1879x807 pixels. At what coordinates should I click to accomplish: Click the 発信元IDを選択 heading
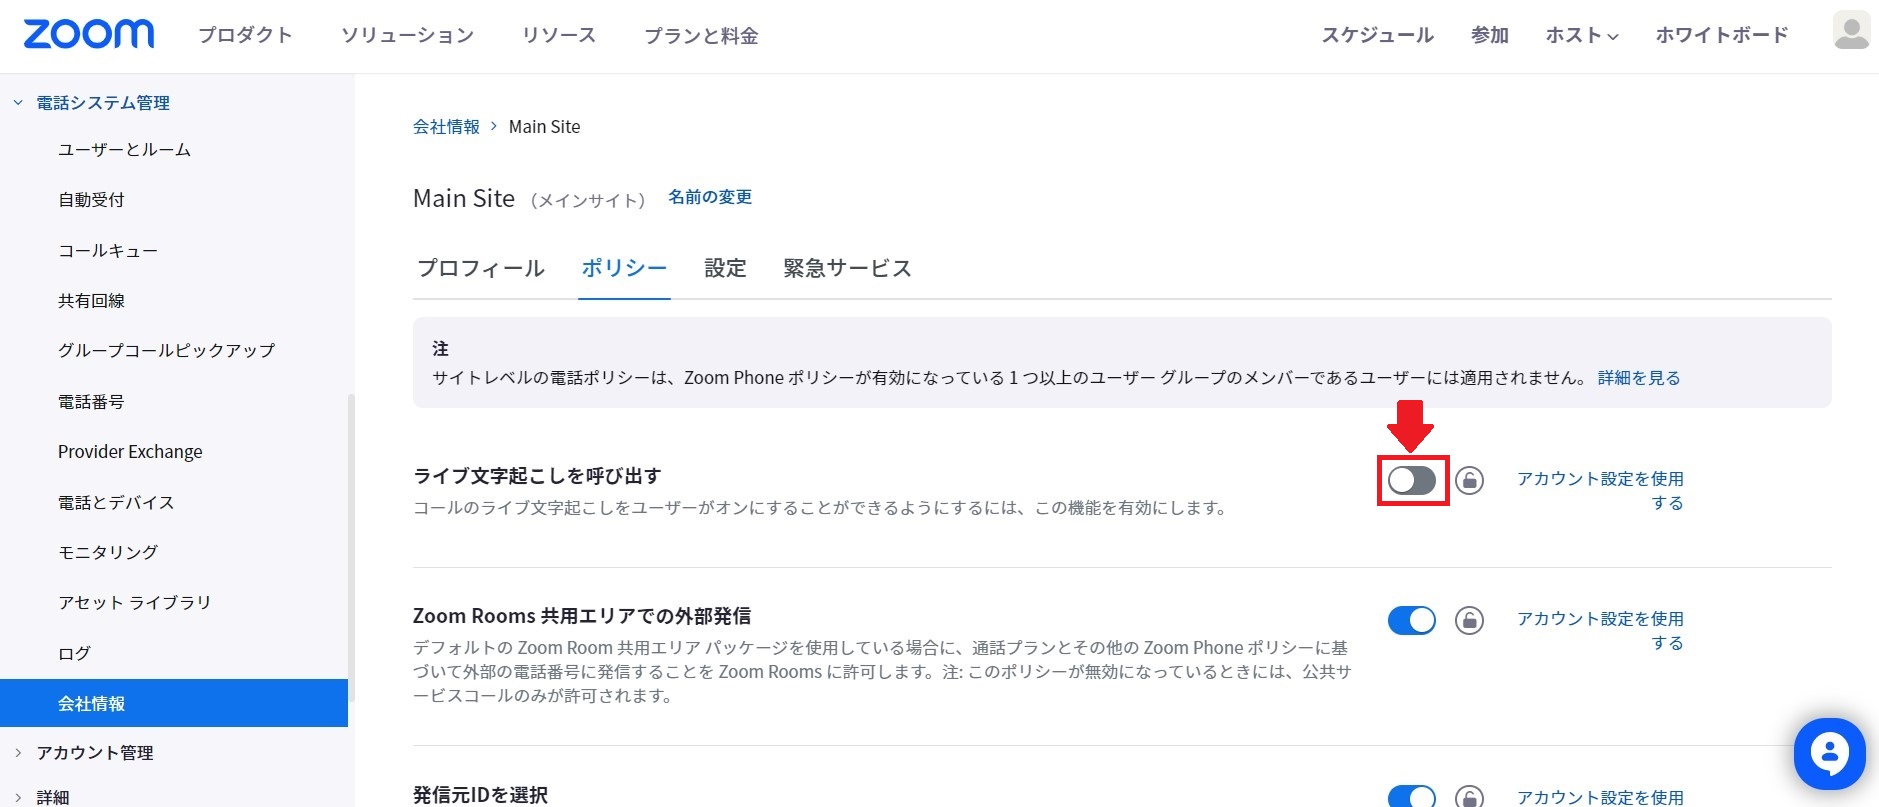[480, 795]
